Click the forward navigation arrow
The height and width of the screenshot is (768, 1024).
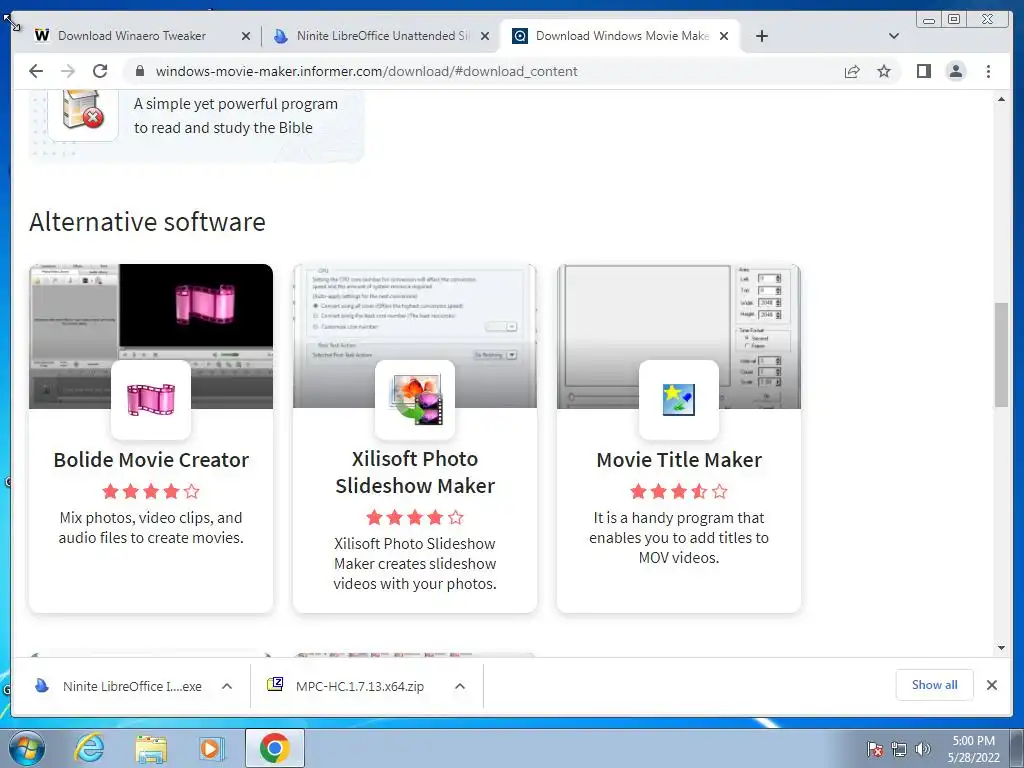point(68,71)
